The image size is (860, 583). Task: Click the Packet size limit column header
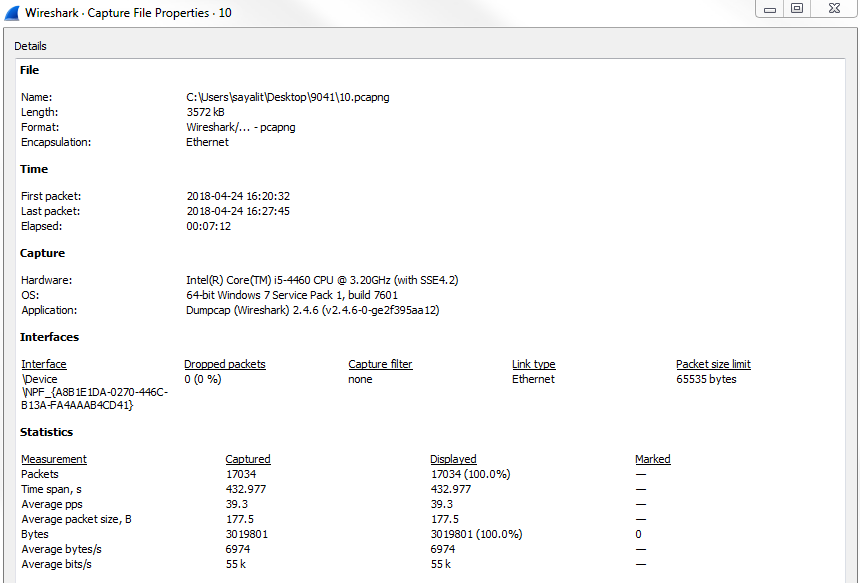point(713,364)
